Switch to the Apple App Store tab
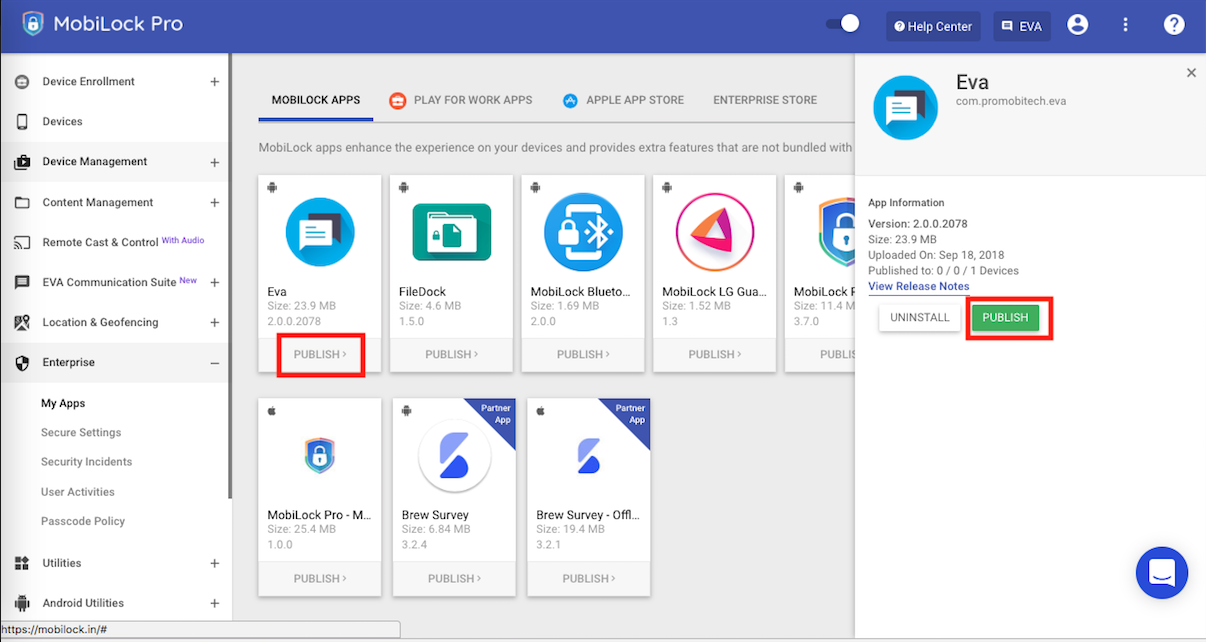Screen dimensions: 1206x642 tap(623, 100)
